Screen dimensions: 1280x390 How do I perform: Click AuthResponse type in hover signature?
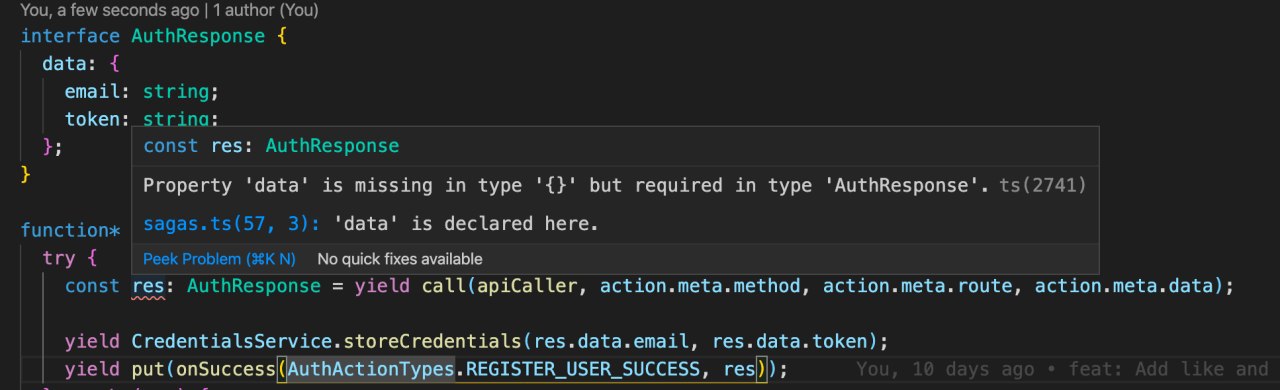332,146
